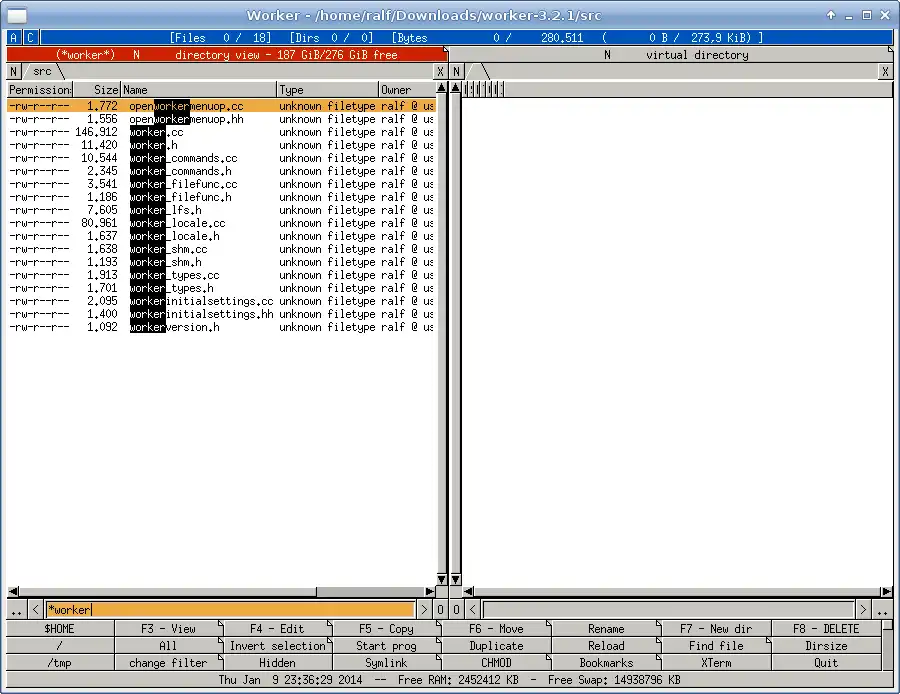Select file workerinitialsettings.hh
Viewport: 900px width, 694px height.
click(x=222, y=315)
